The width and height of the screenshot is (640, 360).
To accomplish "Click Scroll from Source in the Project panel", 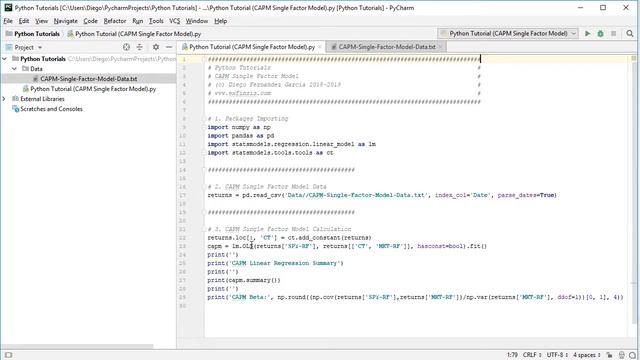I will coord(127,47).
